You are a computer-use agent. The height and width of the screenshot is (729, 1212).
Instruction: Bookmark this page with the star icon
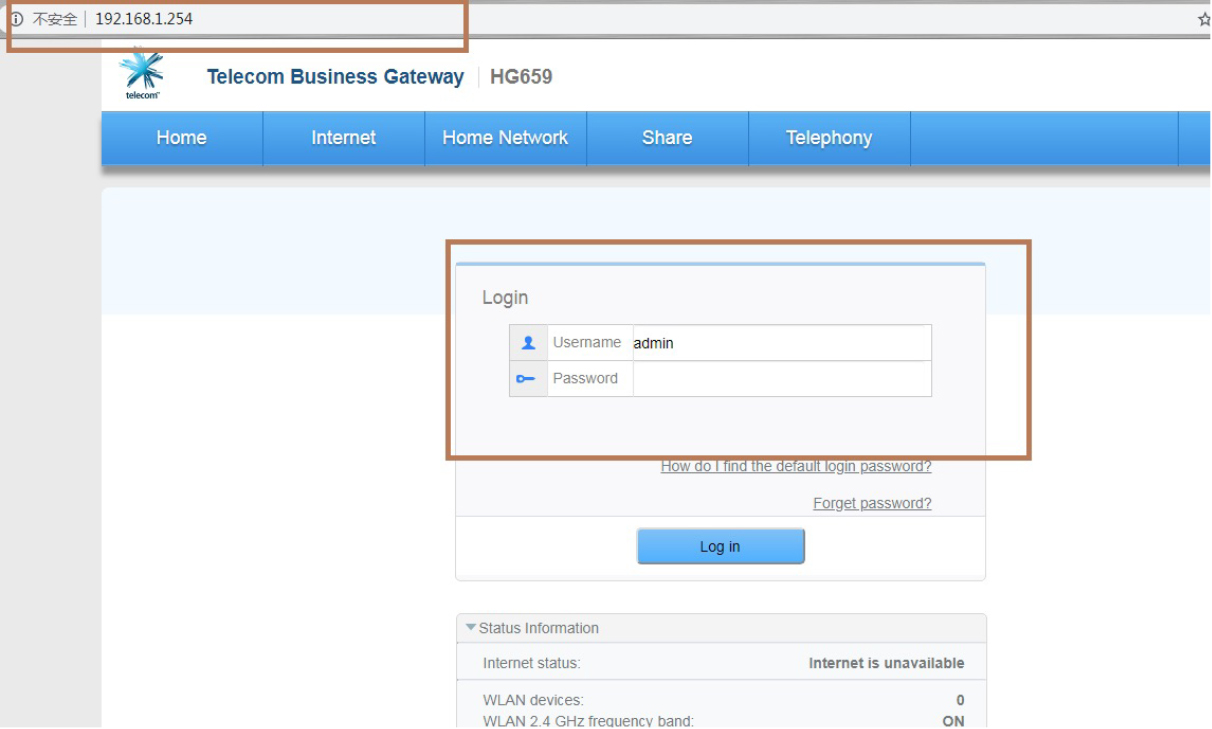point(1204,19)
